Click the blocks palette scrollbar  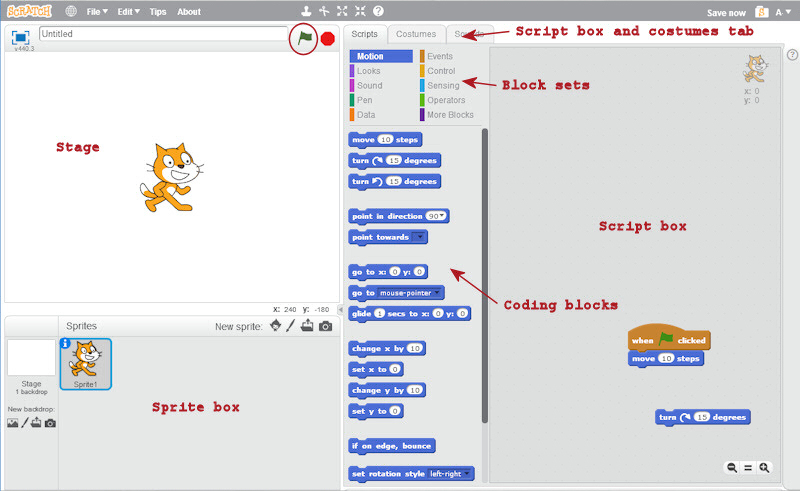click(x=485, y=276)
